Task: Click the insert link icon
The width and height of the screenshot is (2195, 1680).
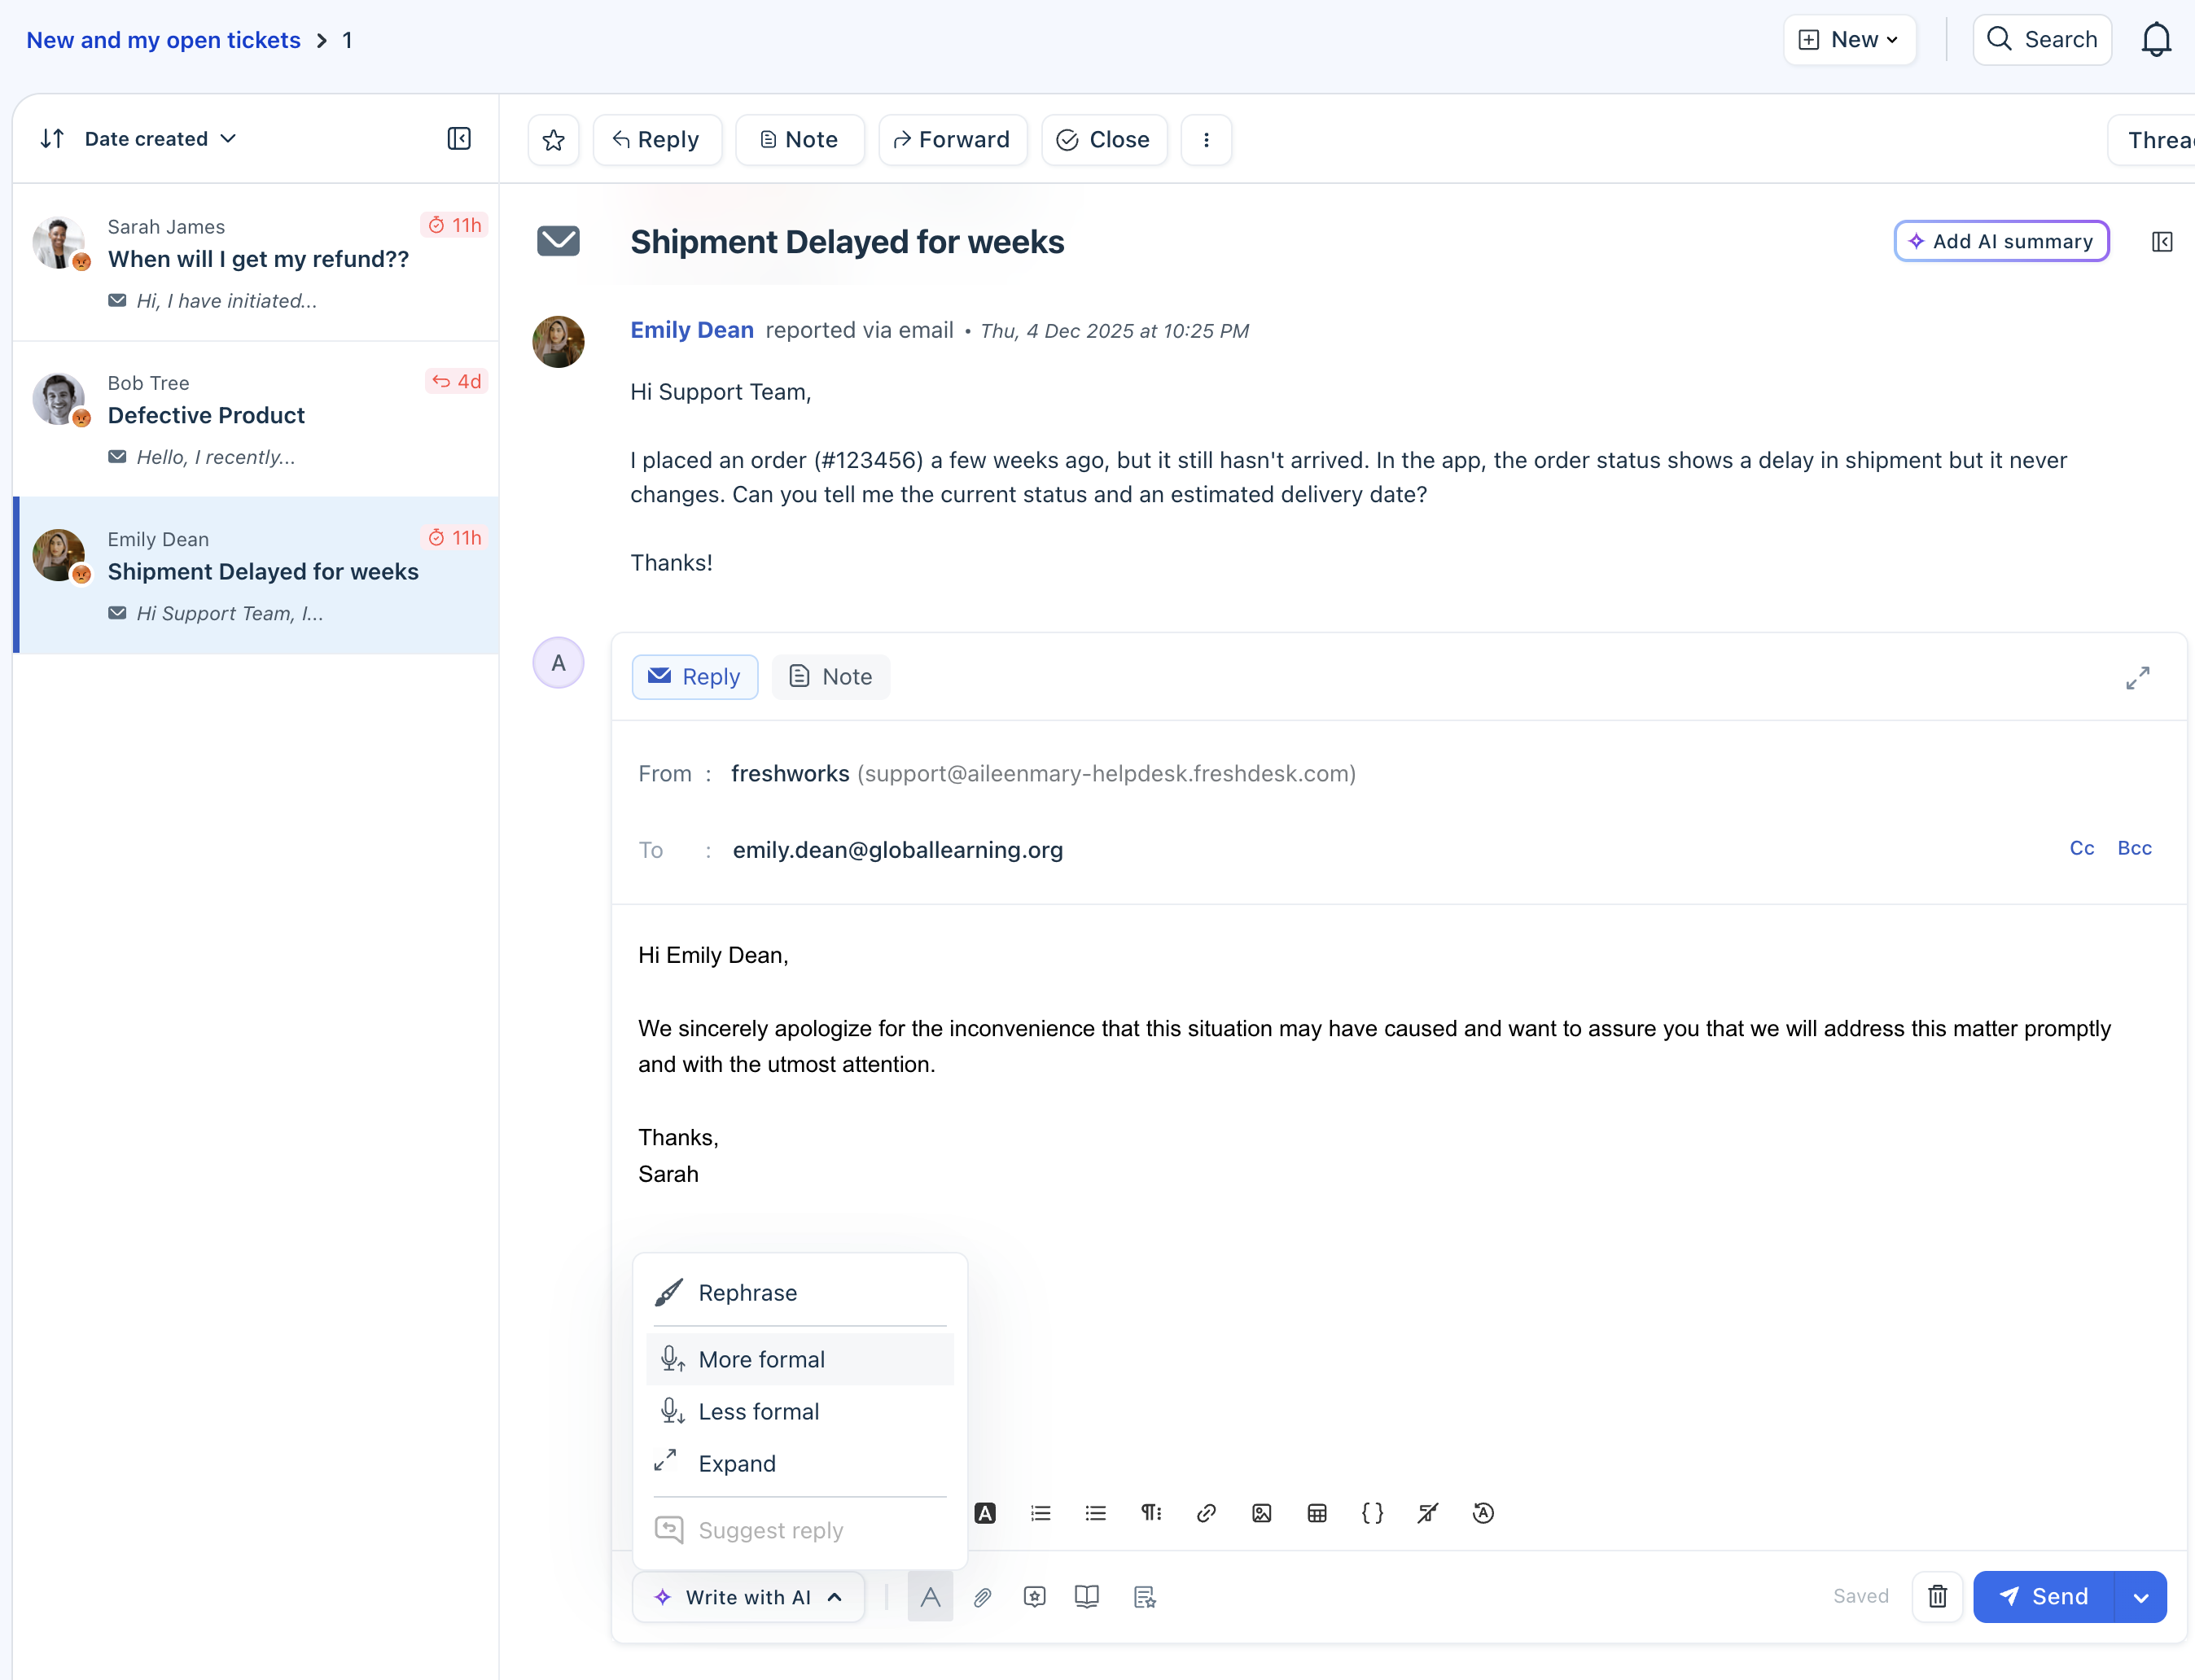Action: [x=1206, y=1513]
